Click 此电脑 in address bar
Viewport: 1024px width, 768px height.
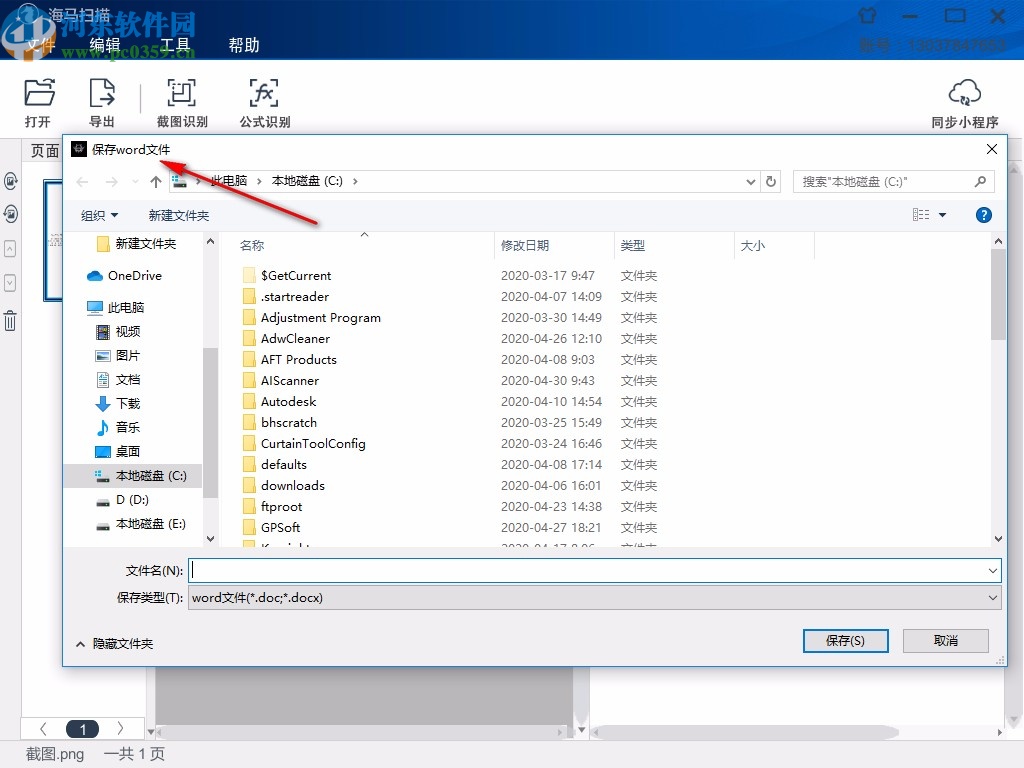tap(229, 181)
